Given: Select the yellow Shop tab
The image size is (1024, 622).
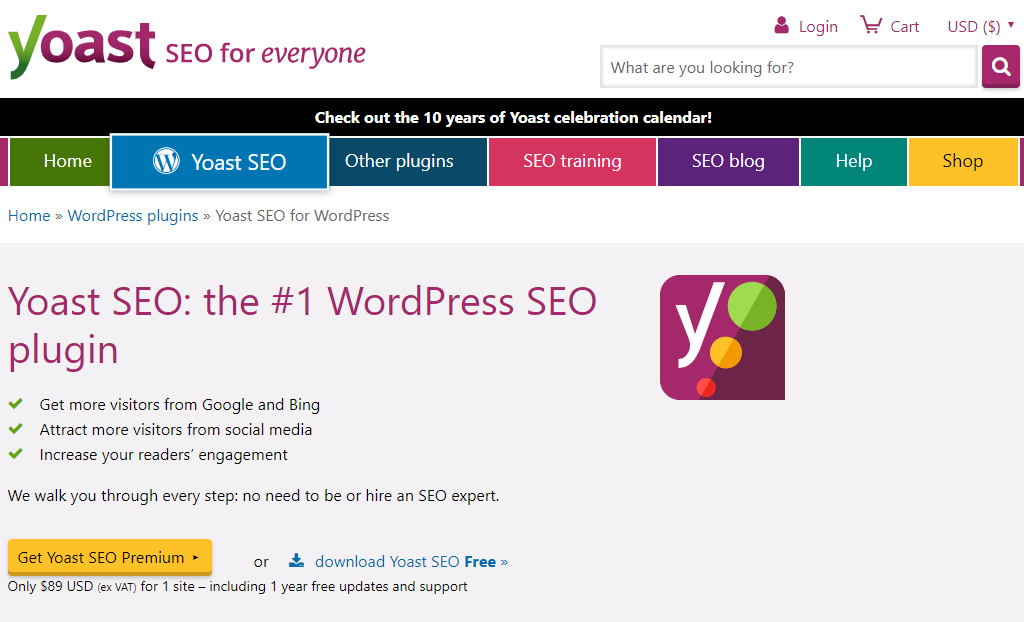Looking at the screenshot, I should (963, 161).
